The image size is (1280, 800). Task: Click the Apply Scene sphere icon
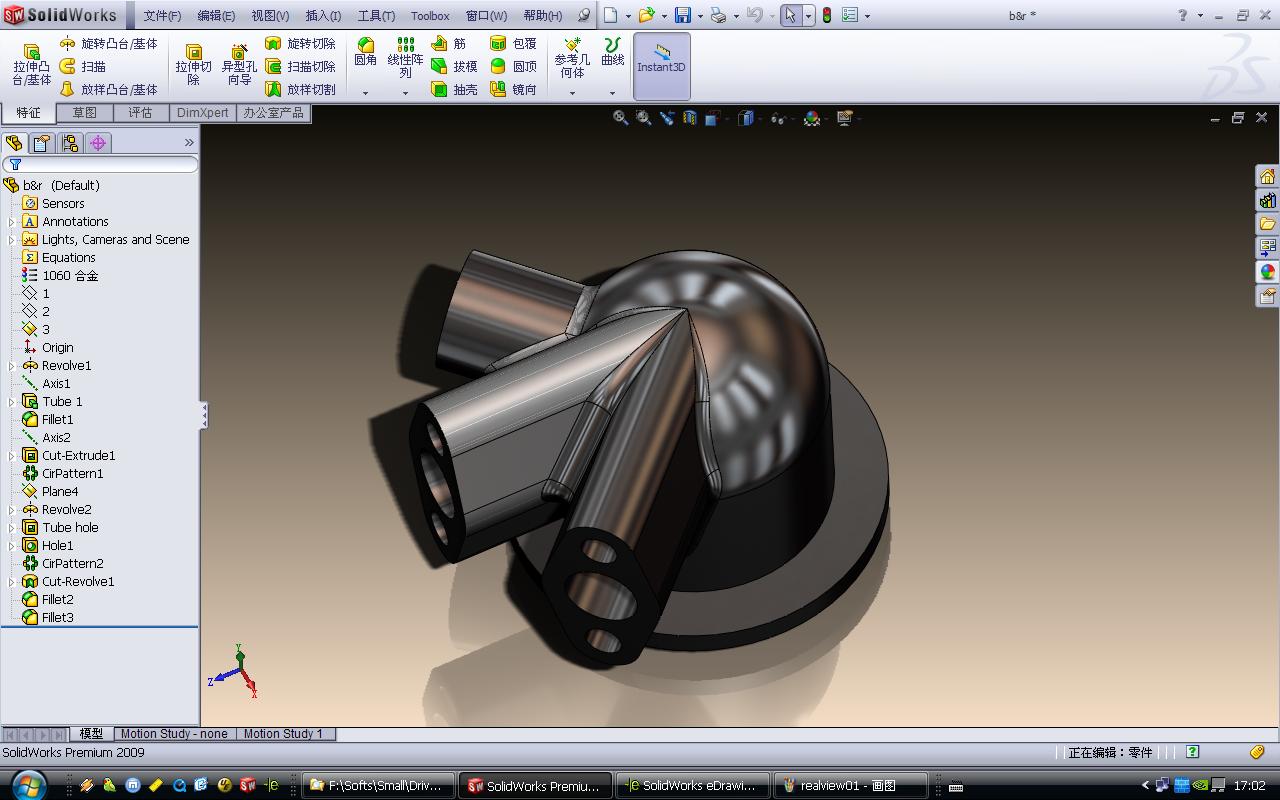[812, 118]
